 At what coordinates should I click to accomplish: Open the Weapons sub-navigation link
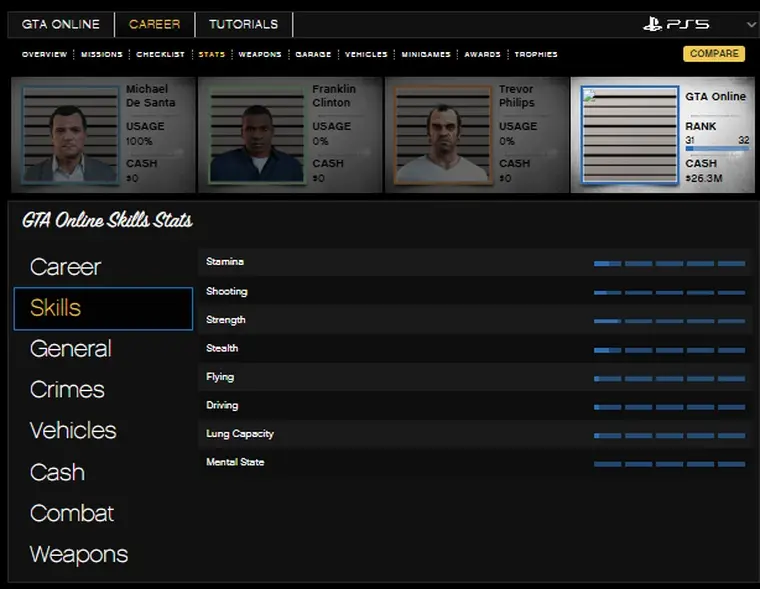point(260,55)
